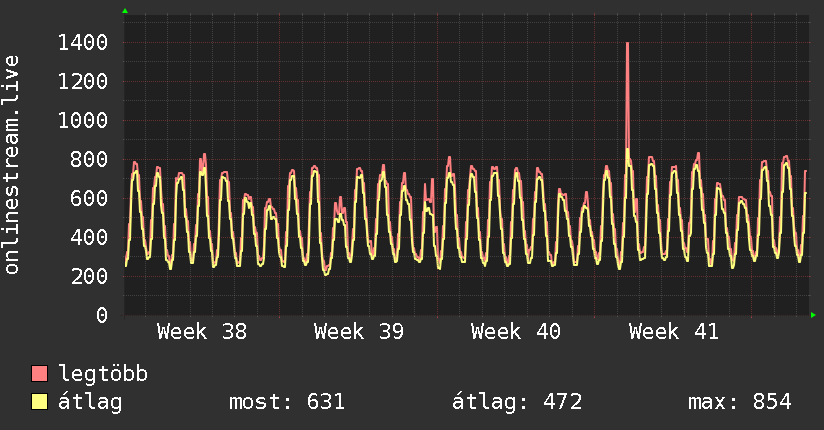
Task: Click the 800 y-axis value
Action: (x=89, y=159)
